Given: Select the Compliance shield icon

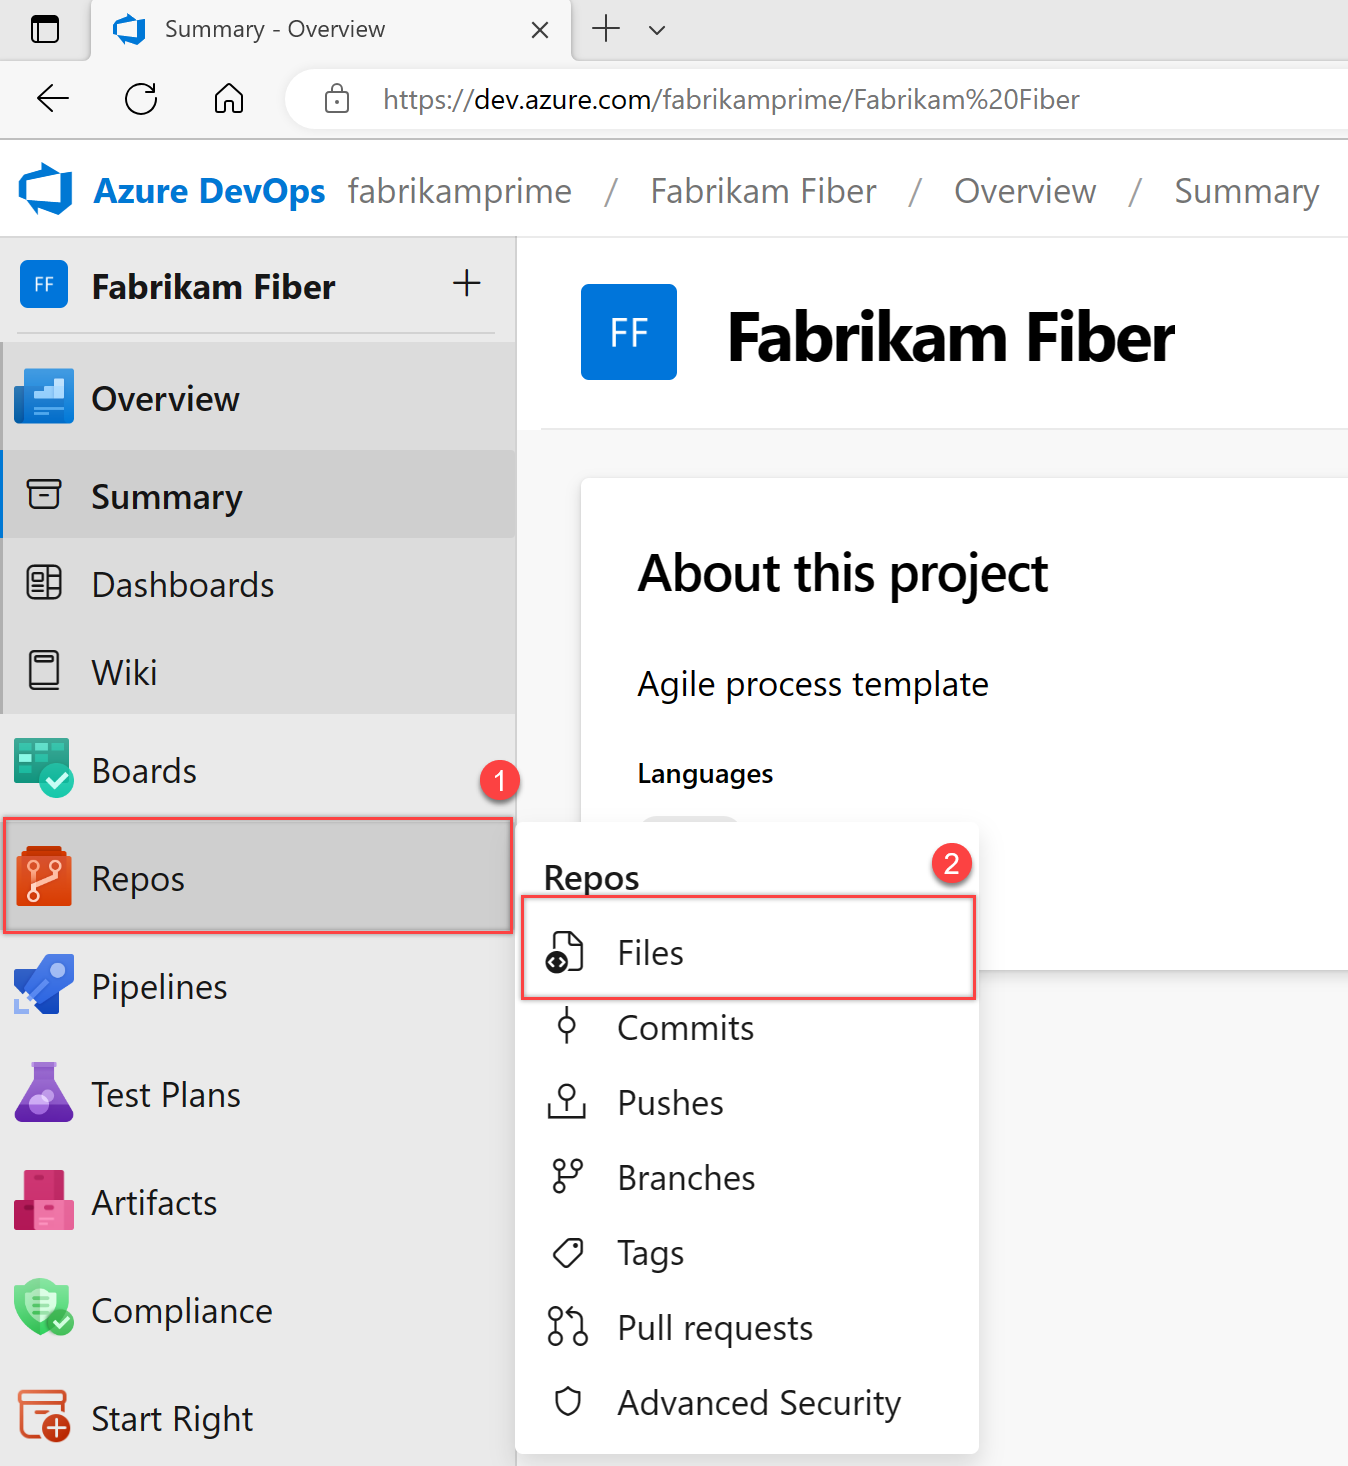Looking at the screenshot, I should coord(43,1308).
